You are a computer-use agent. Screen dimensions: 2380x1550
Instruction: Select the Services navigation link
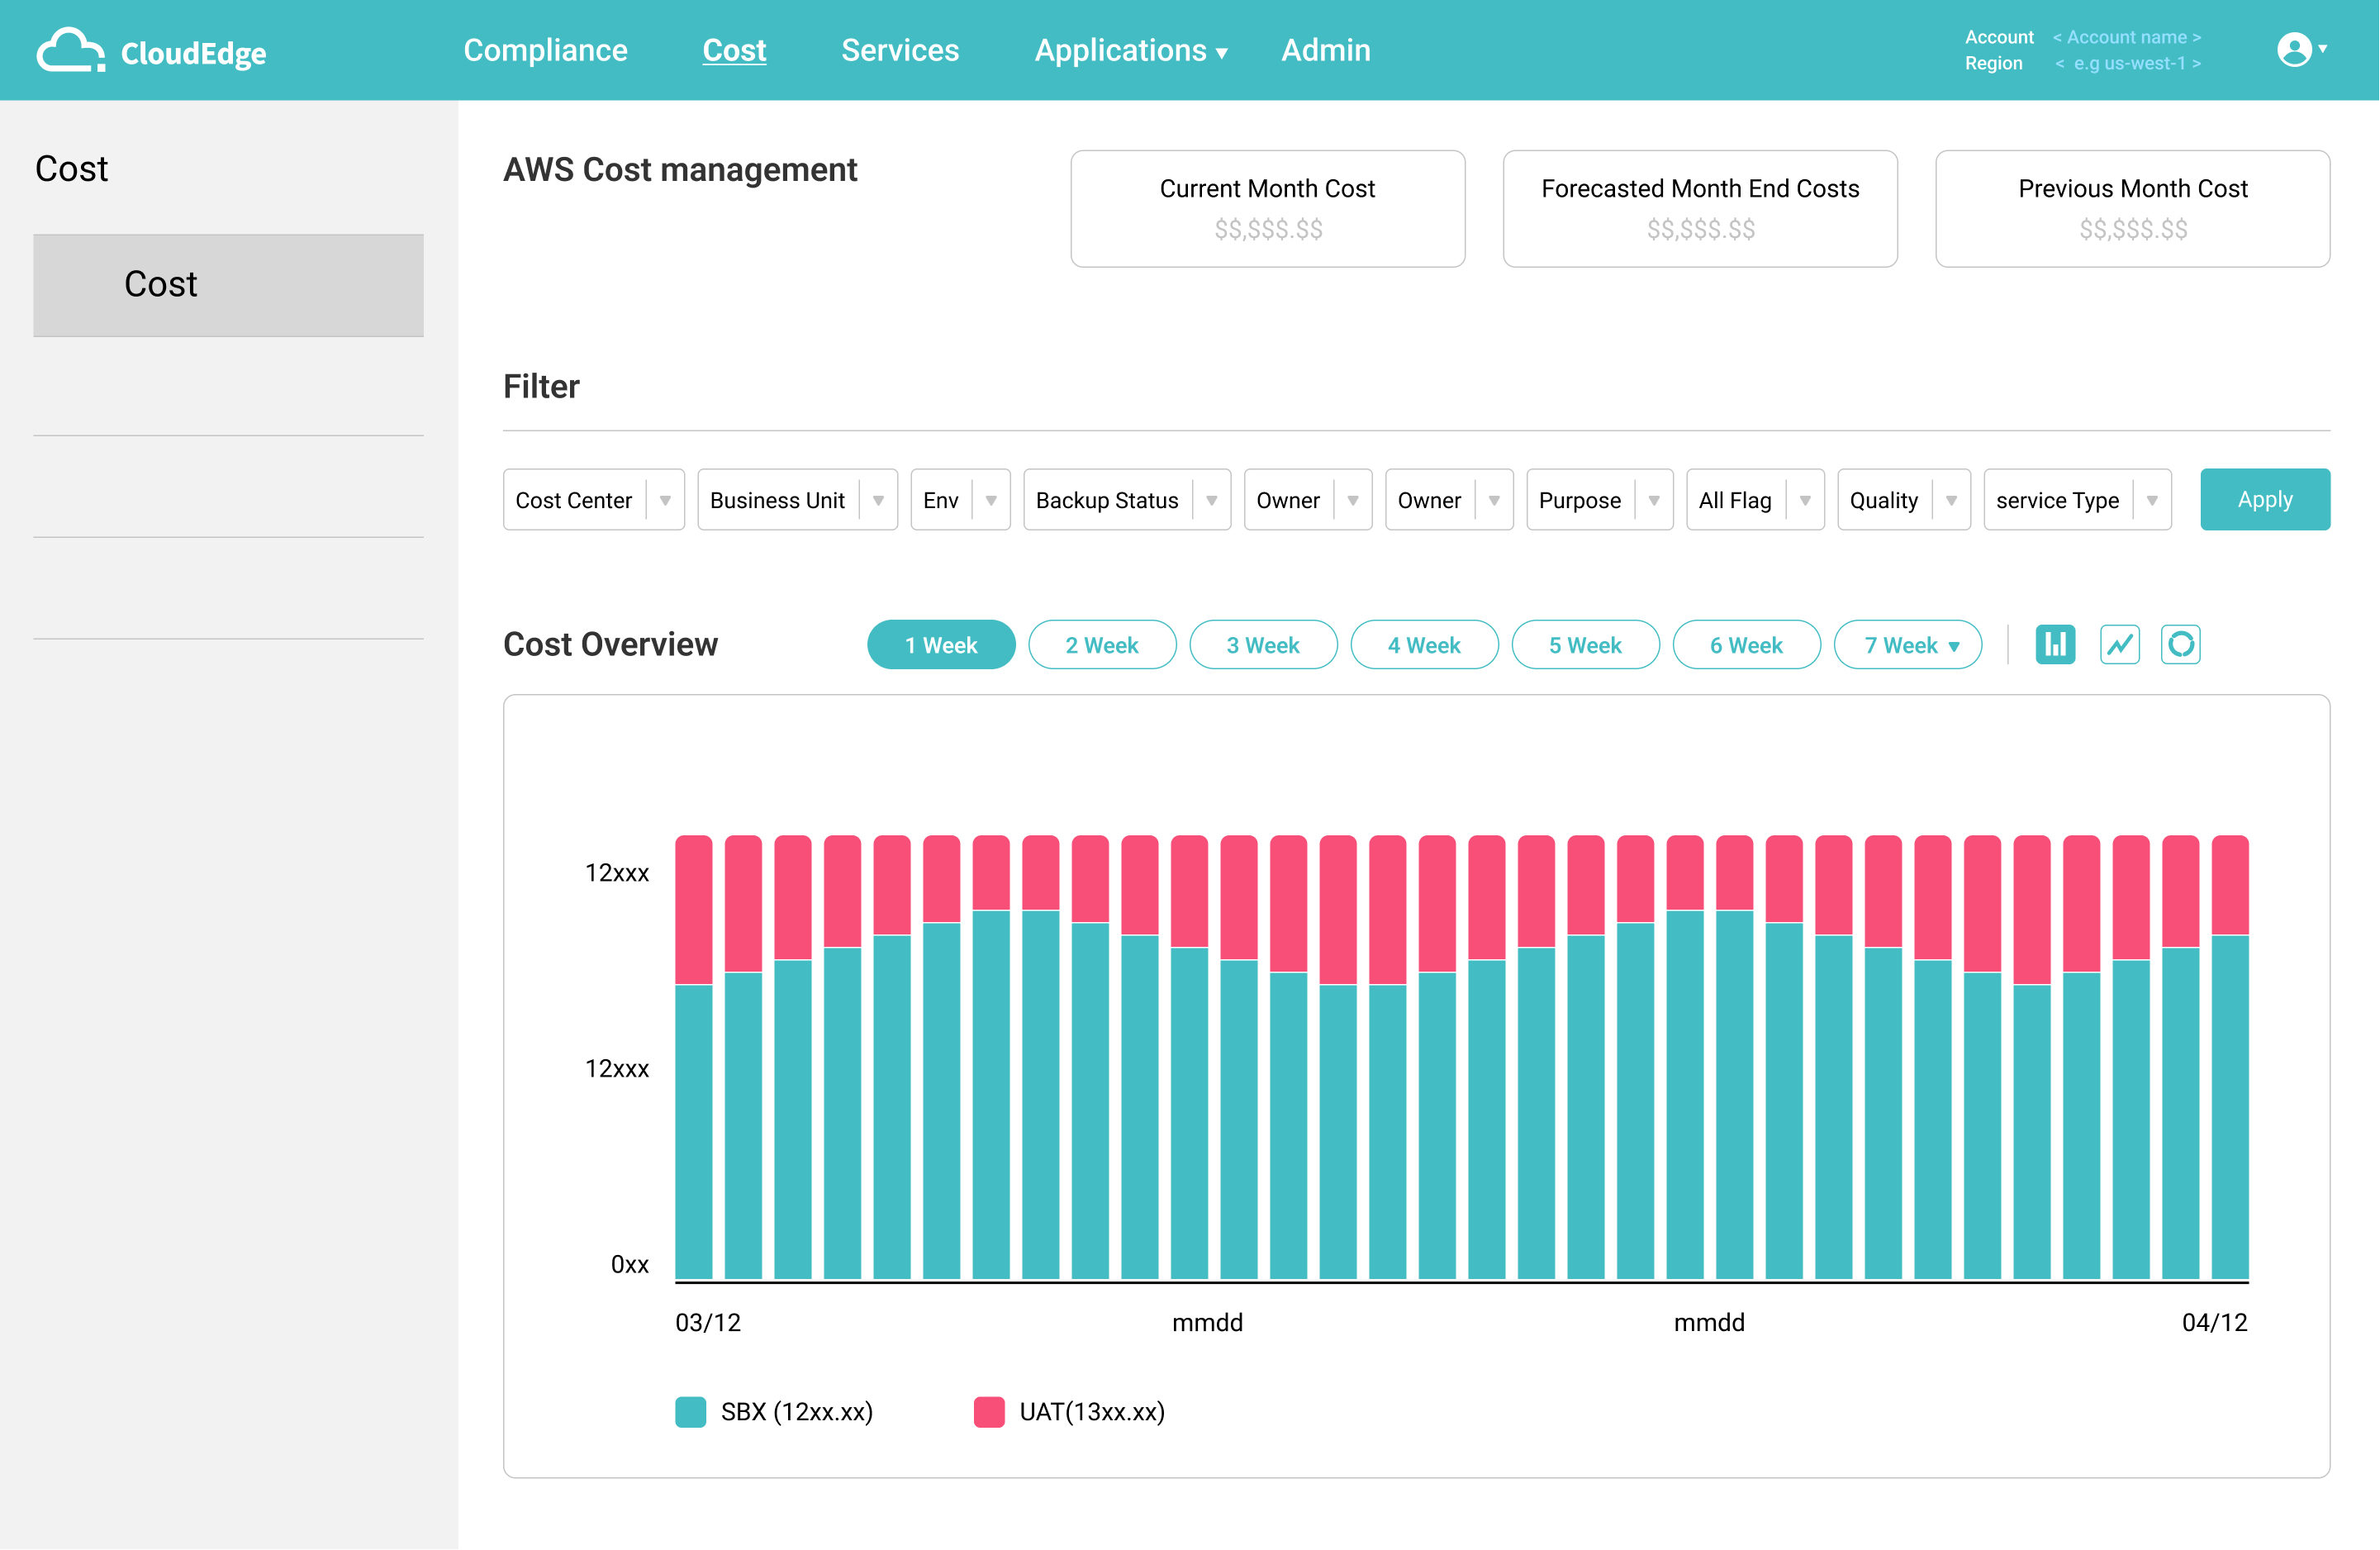pos(899,50)
